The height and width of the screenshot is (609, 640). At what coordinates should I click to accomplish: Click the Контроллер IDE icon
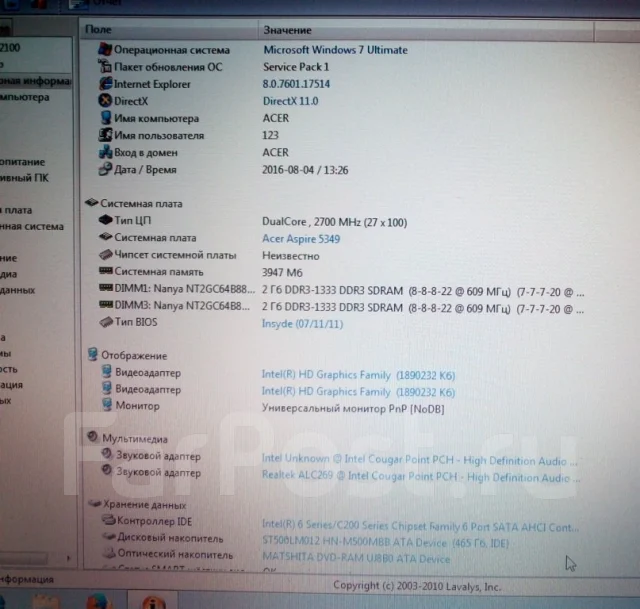click(108, 520)
